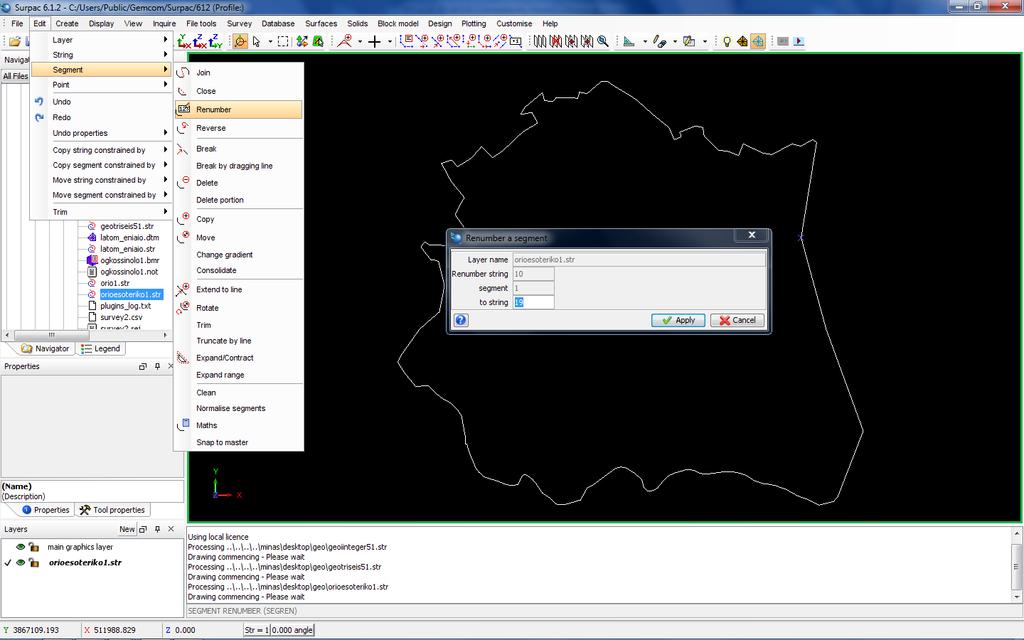Switch to the Tool properties tab
Viewport: 1024px width, 640px height.
point(112,510)
